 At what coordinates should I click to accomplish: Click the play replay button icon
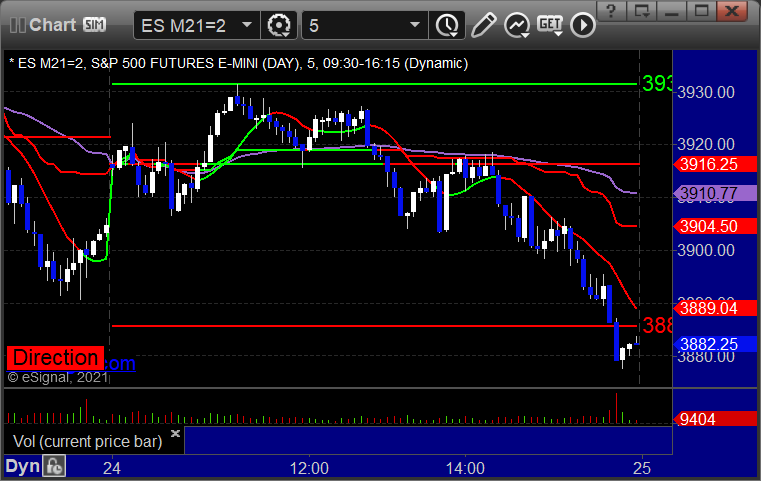point(582,25)
